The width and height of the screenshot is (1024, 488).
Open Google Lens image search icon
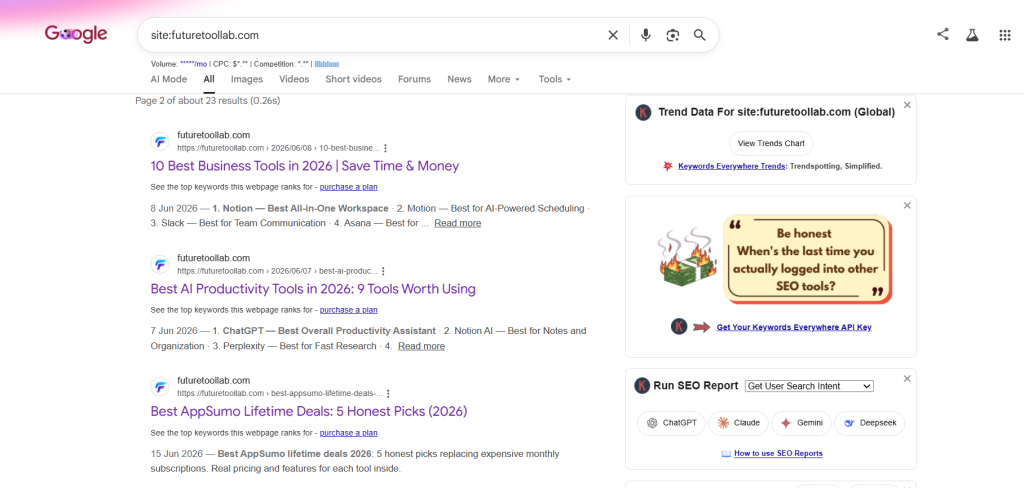click(x=673, y=35)
